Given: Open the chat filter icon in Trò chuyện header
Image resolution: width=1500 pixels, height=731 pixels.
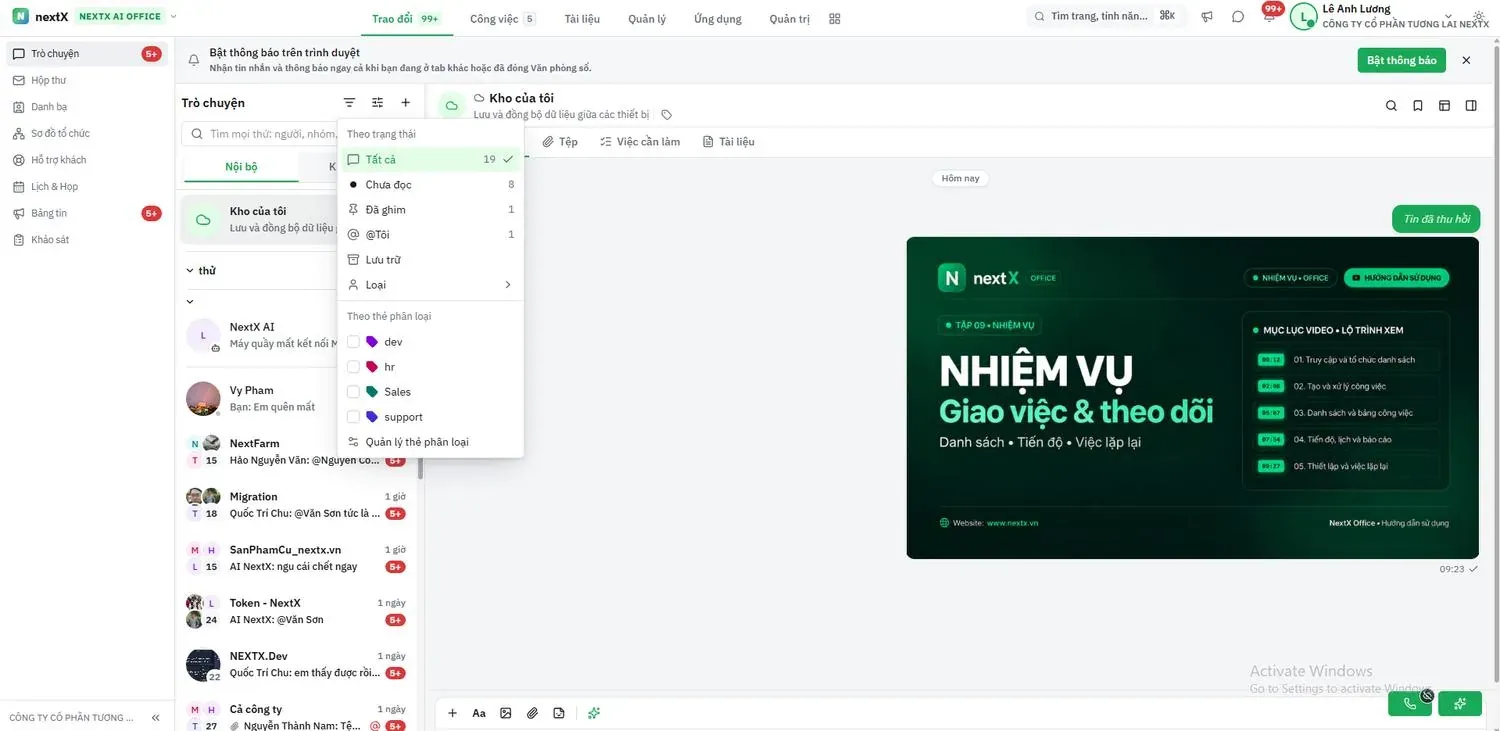Looking at the screenshot, I should click(x=349, y=103).
